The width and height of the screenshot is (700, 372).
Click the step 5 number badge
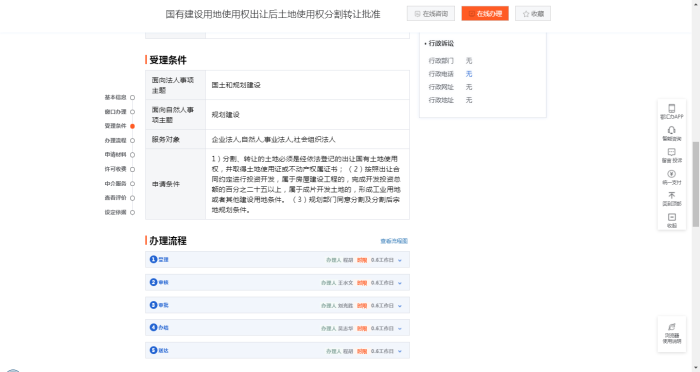pyautogui.click(x=153, y=350)
